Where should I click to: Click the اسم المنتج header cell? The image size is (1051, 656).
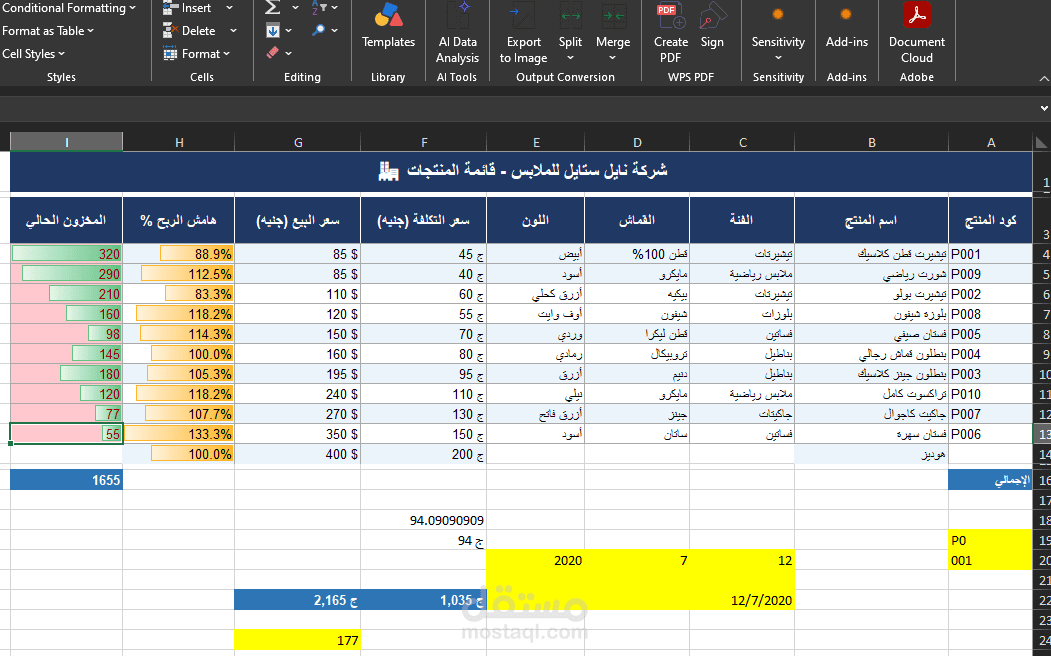click(x=871, y=220)
